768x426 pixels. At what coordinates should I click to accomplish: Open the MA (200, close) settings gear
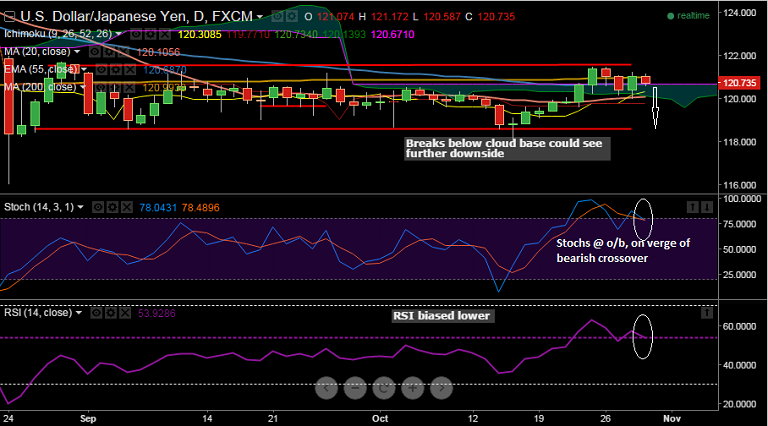point(115,87)
